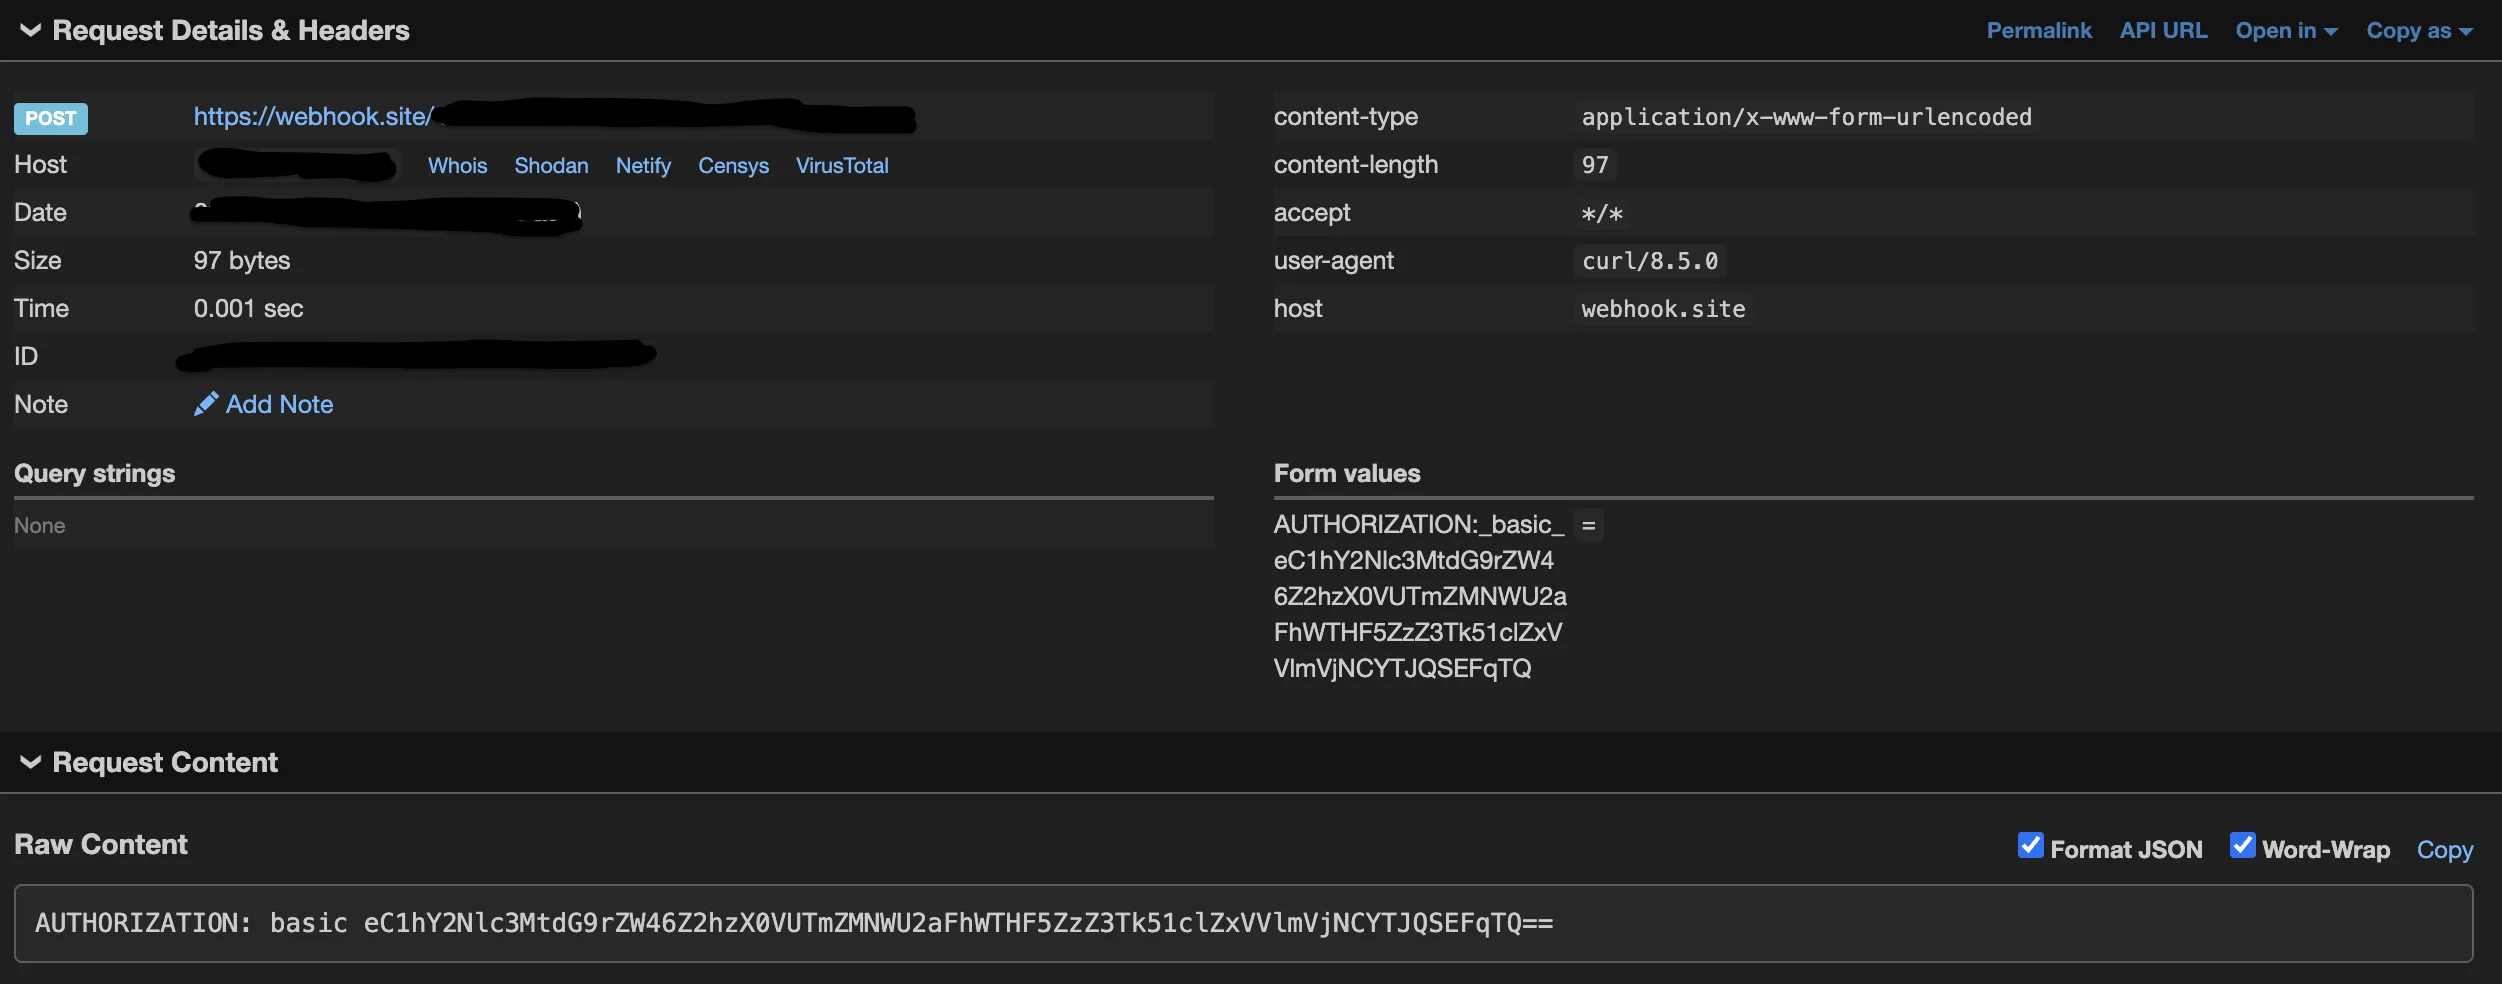The width and height of the screenshot is (2502, 984).
Task: Click the equals badge next to AUTHORIZATION:_basic_
Action: [1589, 524]
